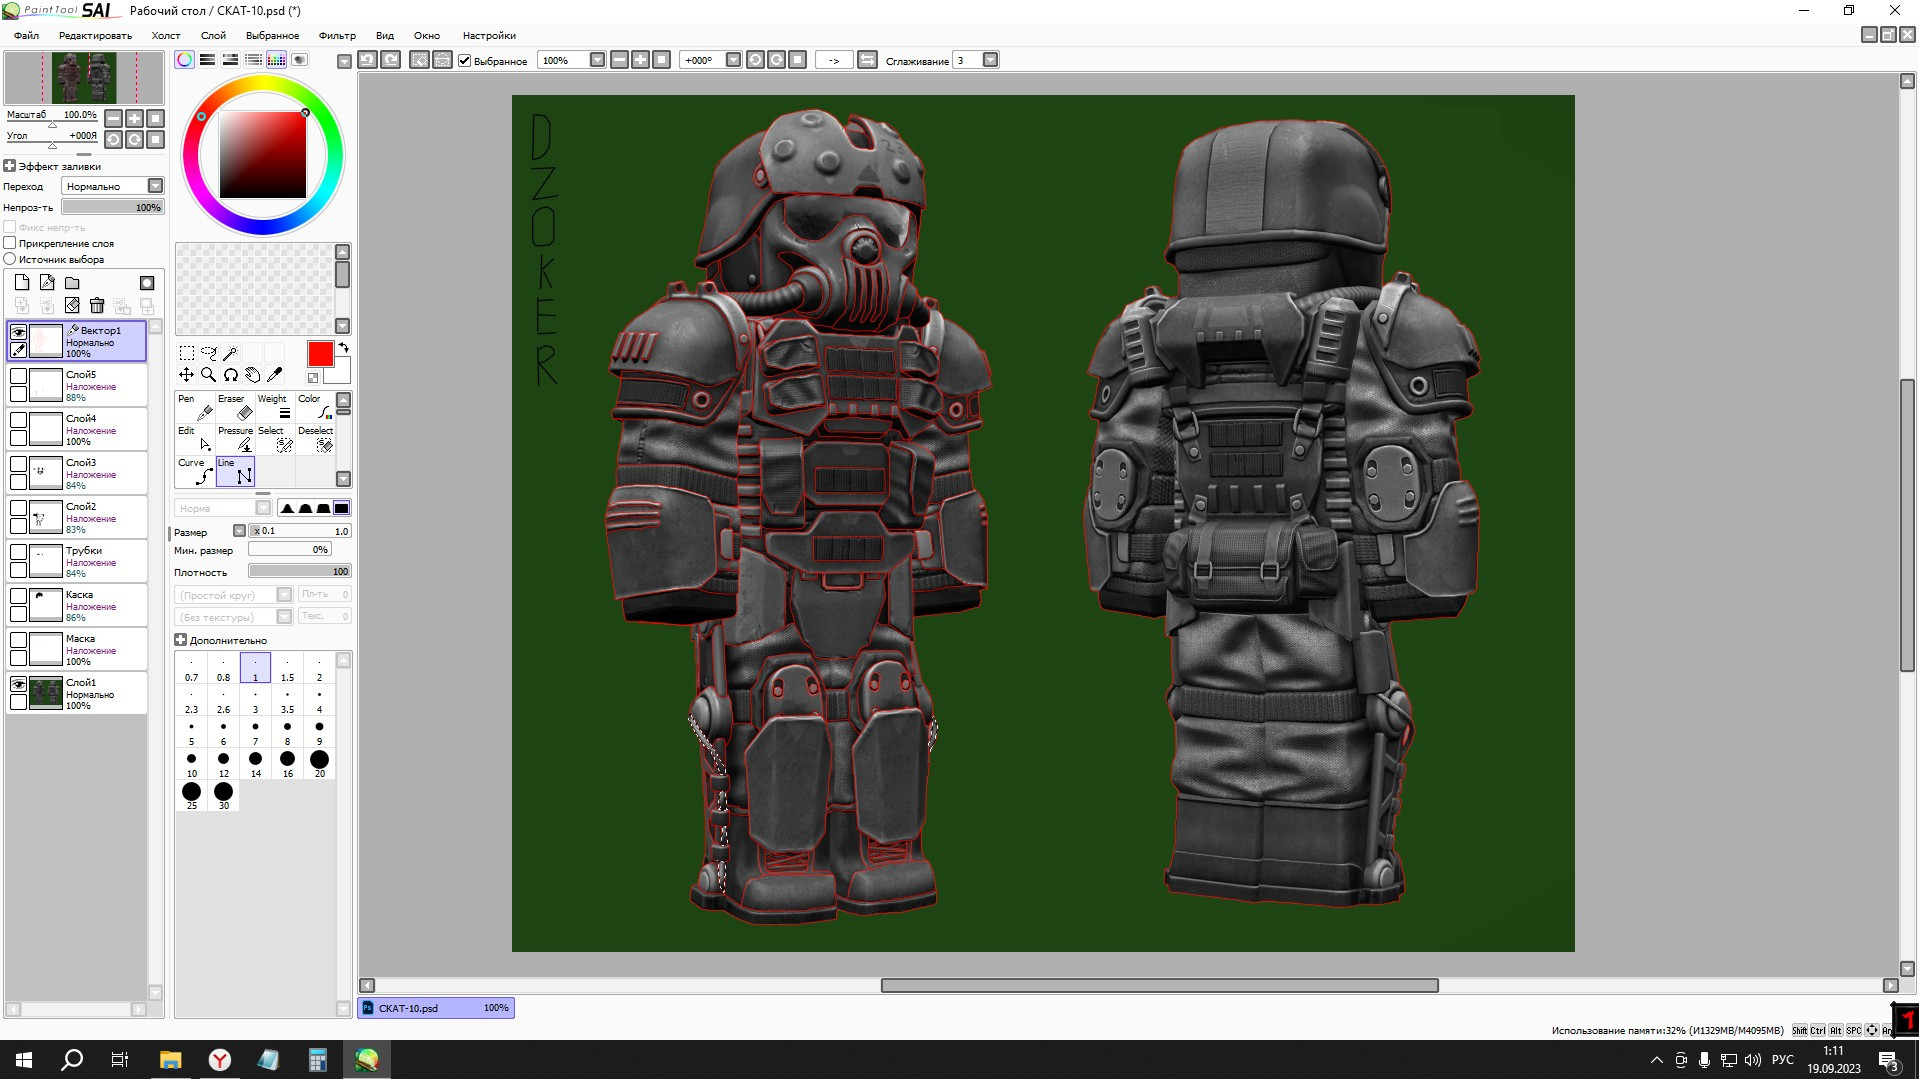1919x1079 pixels.
Task: Toggle the scratchpad panel button
Action: click(299, 60)
